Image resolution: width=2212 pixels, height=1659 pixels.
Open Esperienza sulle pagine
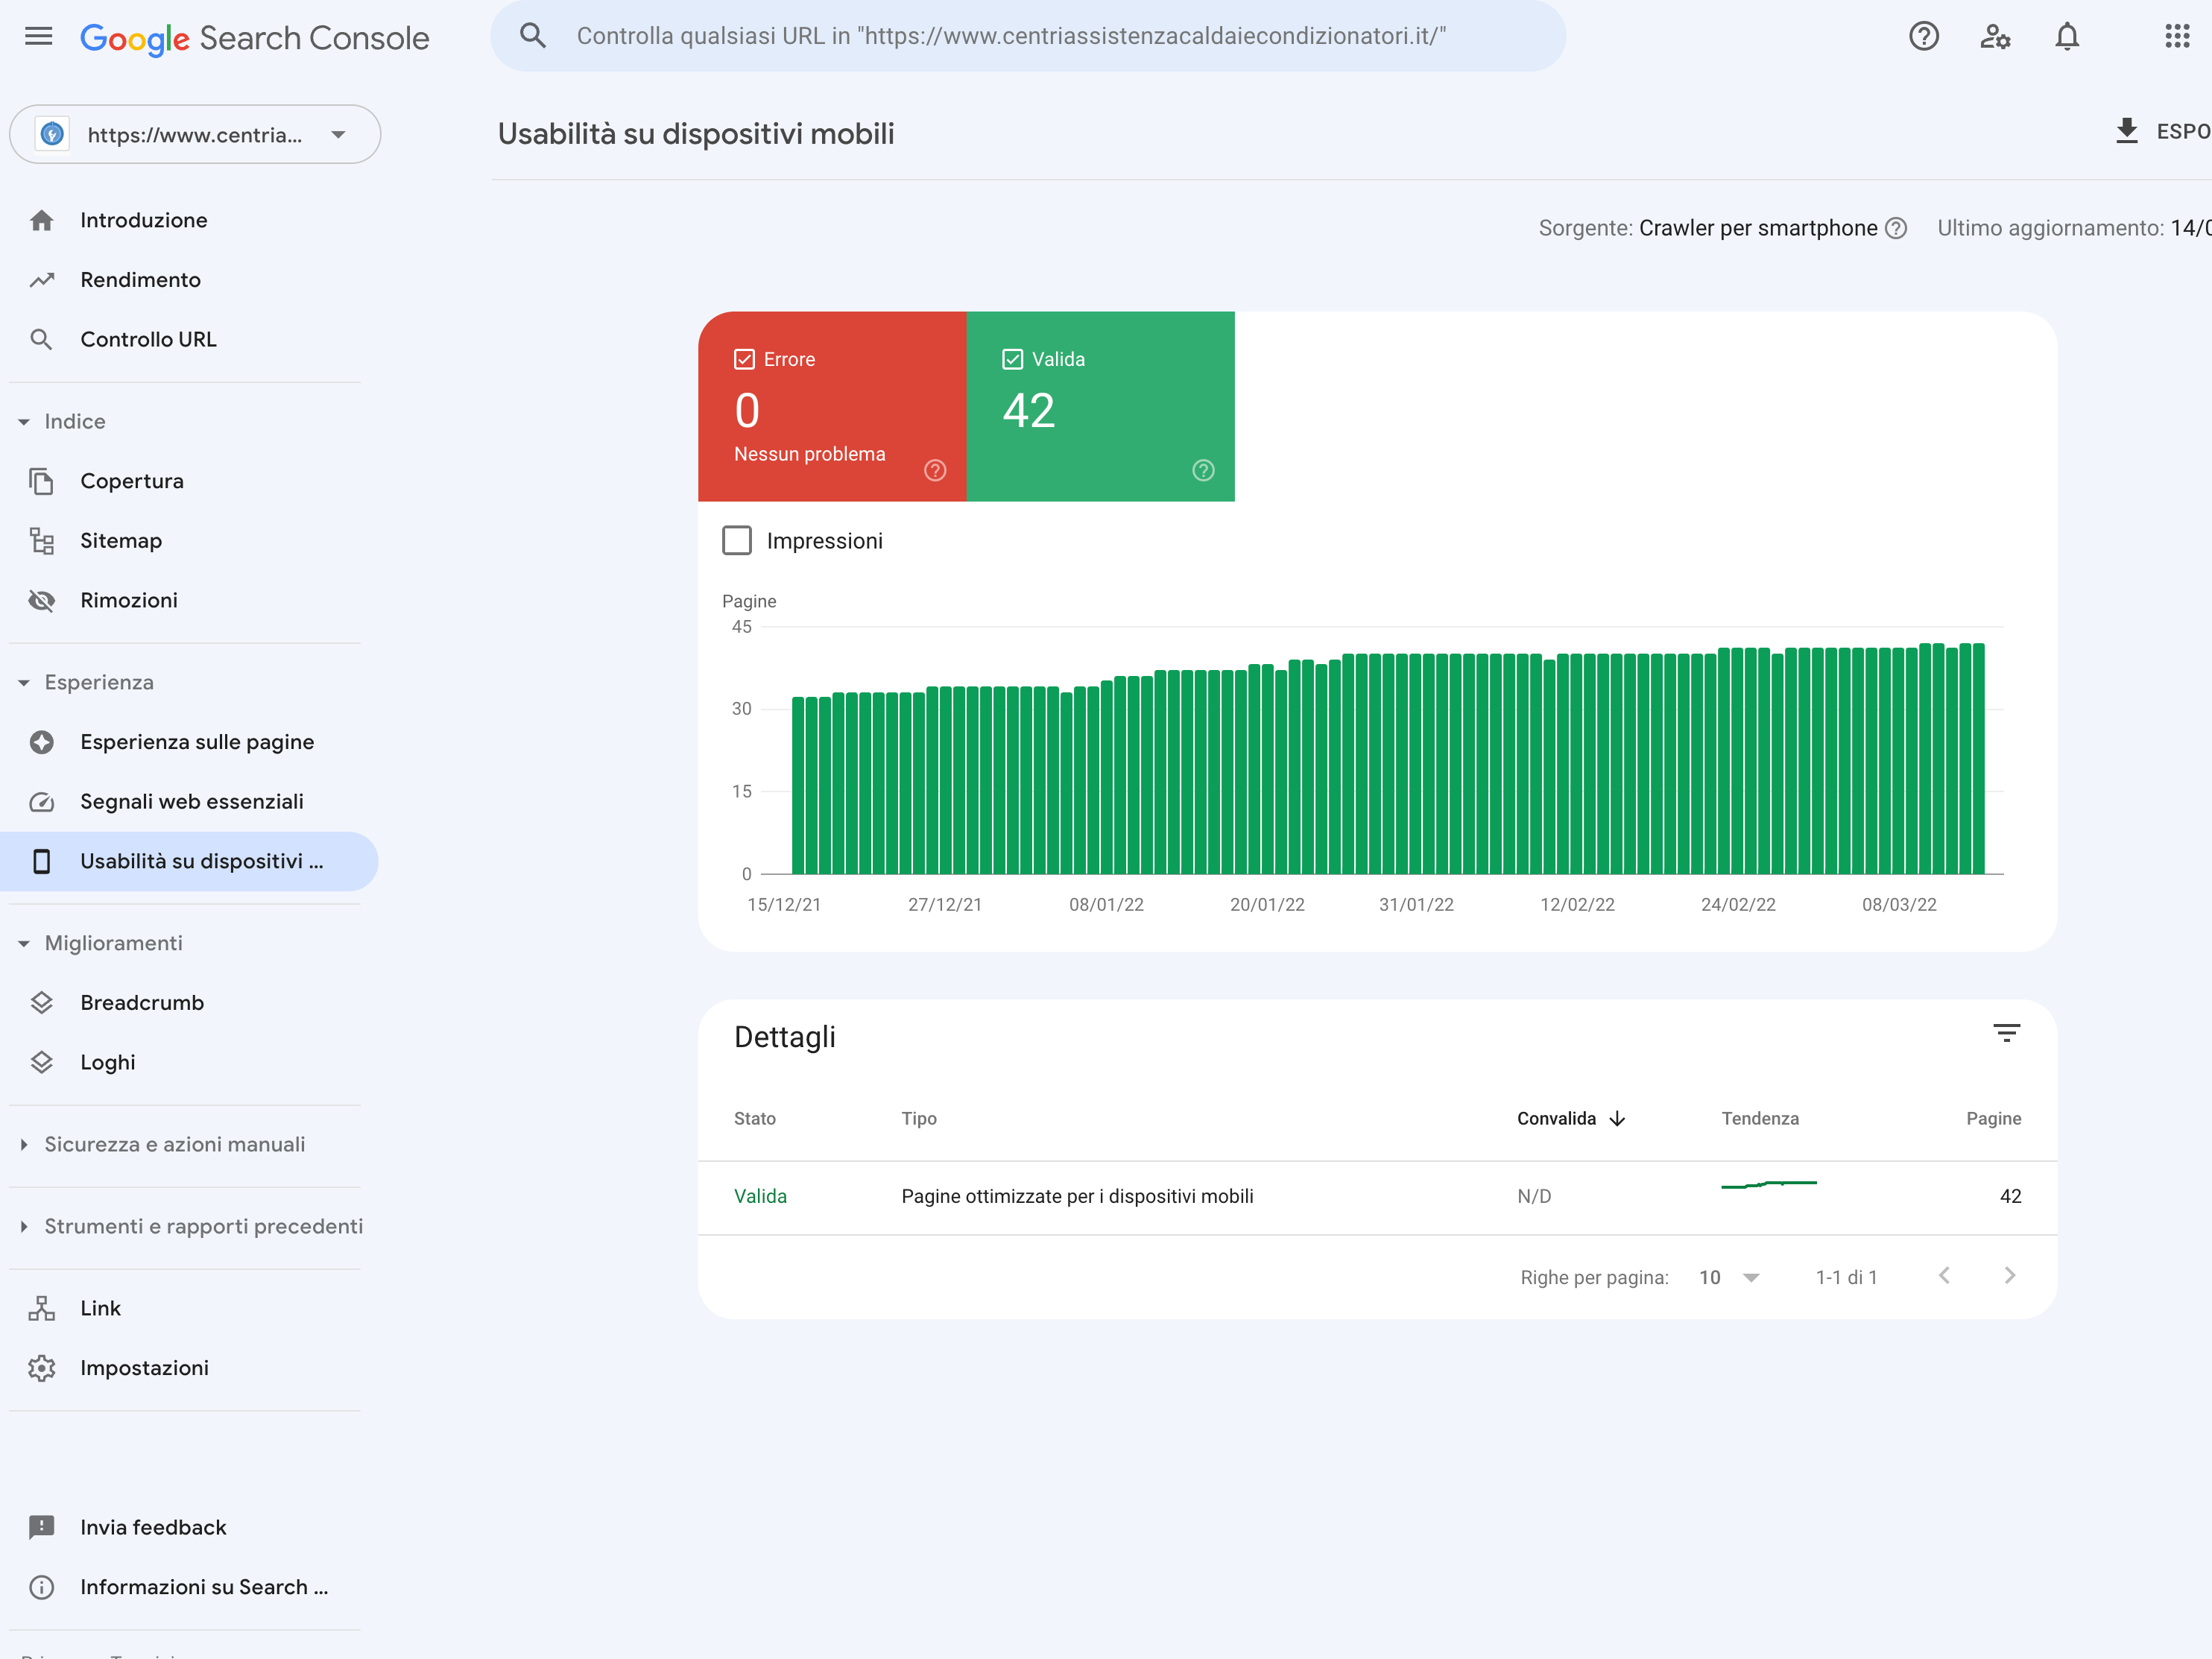click(197, 742)
